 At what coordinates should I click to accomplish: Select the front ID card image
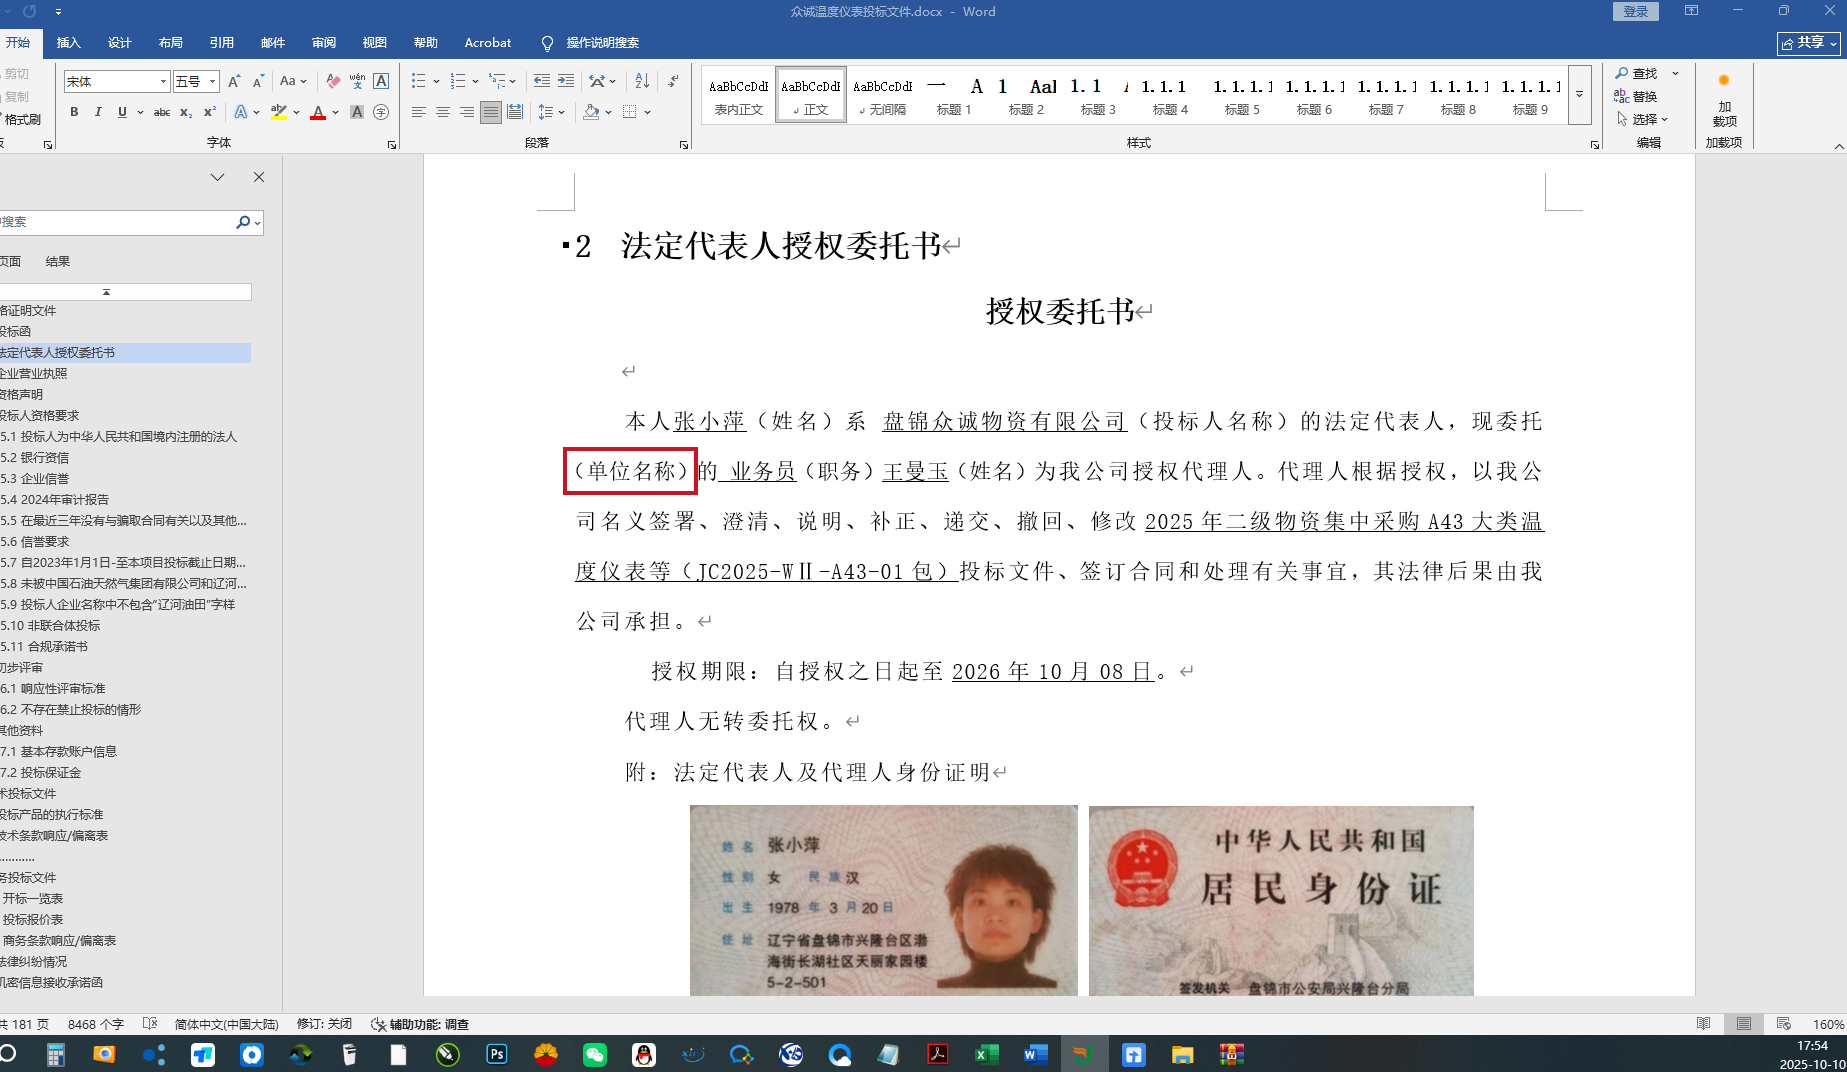pos(884,900)
